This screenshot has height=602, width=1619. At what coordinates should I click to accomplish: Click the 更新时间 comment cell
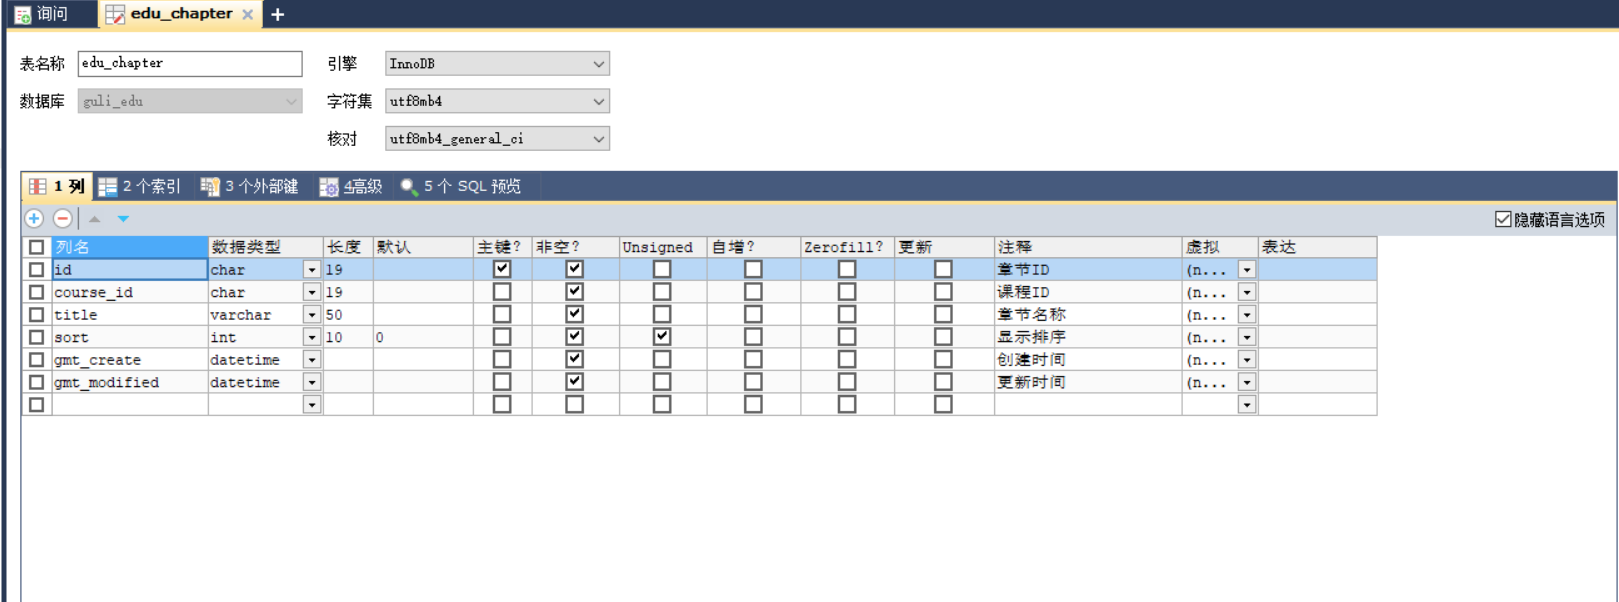coord(1088,382)
